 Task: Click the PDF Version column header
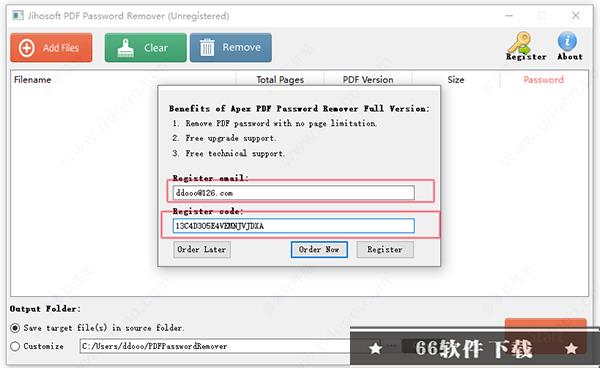click(x=368, y=80)
